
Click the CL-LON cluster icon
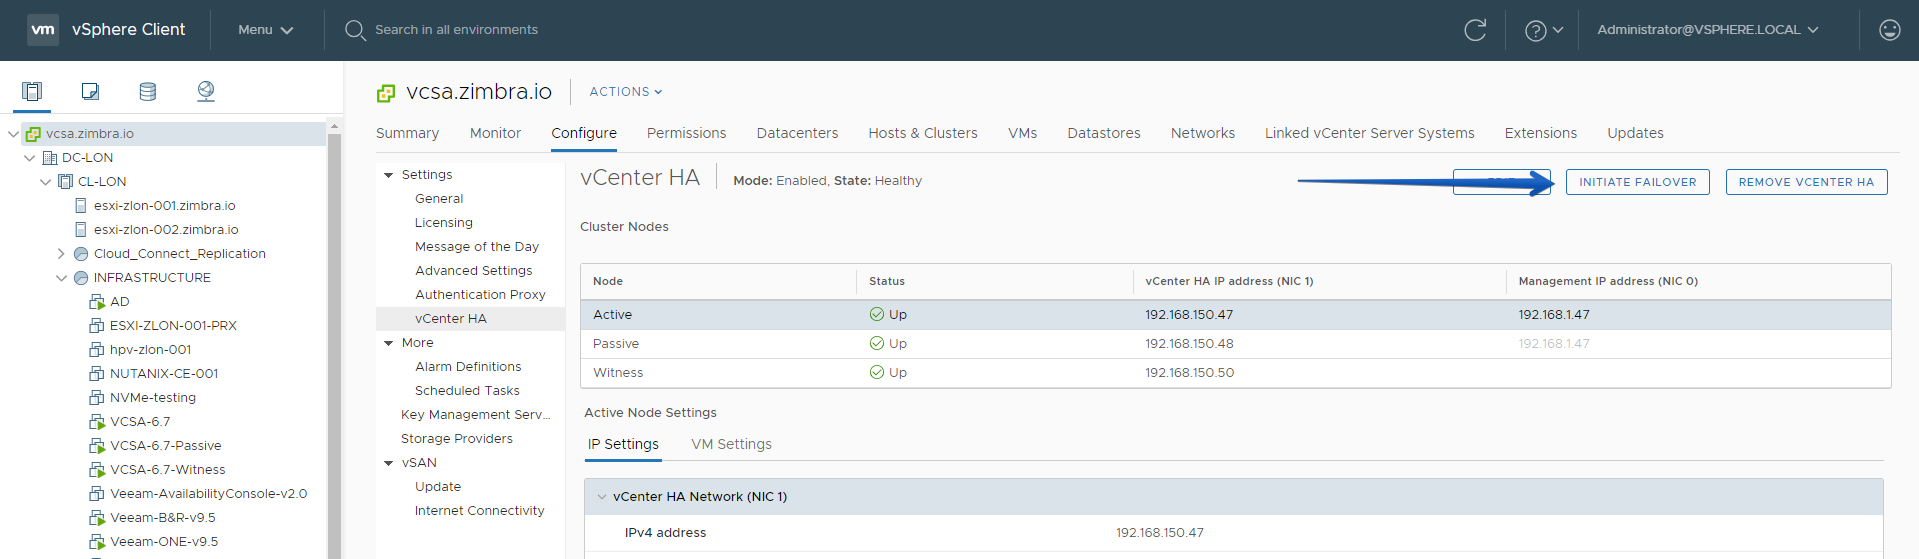coord(66,182)
